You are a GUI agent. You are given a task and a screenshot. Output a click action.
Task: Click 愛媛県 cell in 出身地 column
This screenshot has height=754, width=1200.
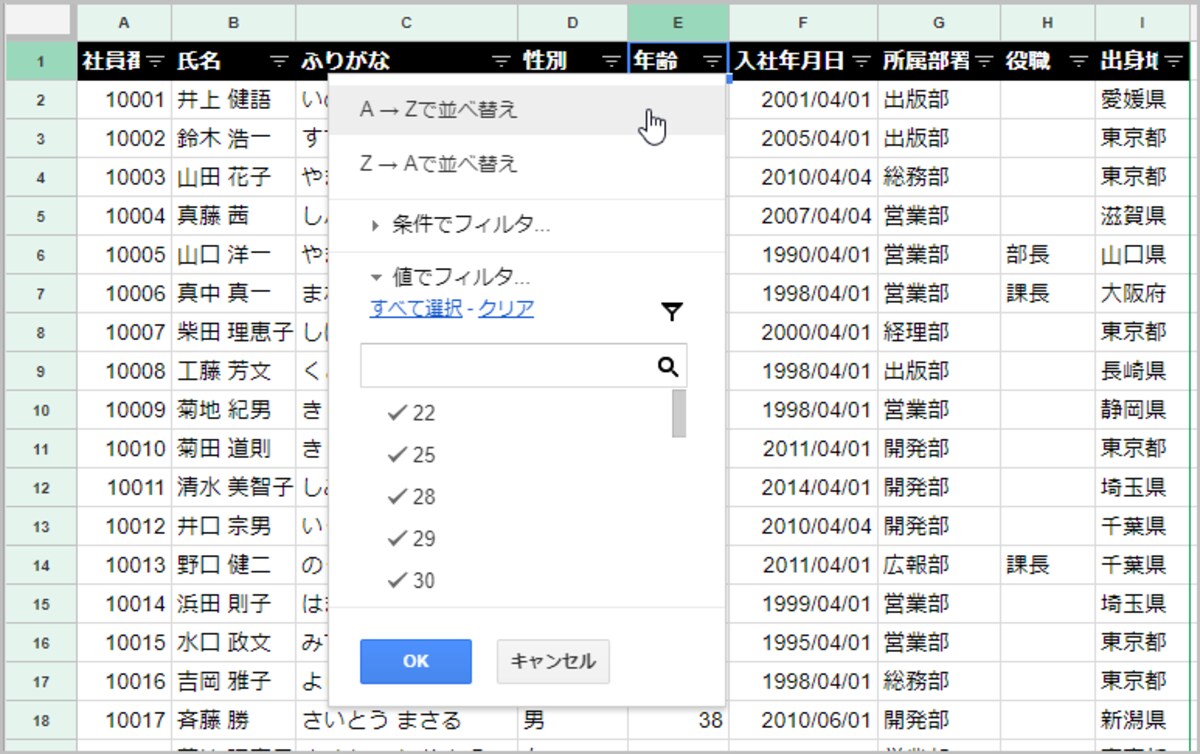(x=1143, y=99)
